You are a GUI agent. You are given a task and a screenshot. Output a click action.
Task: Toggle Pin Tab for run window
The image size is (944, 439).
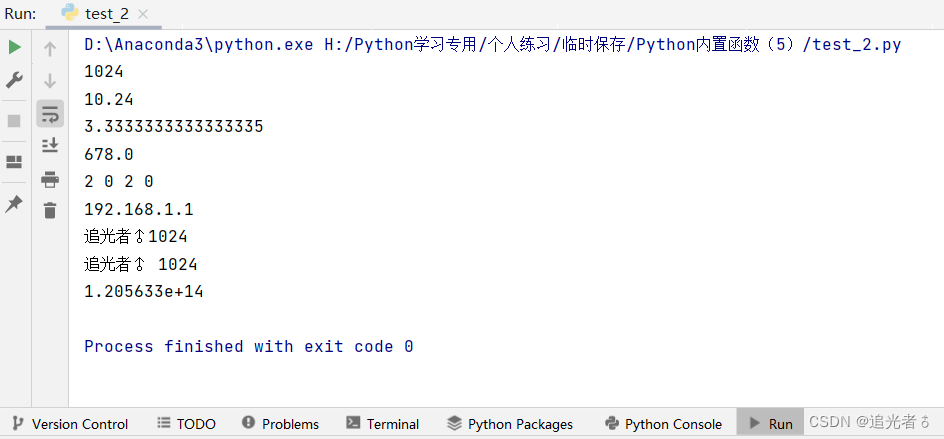pos(14,204)
